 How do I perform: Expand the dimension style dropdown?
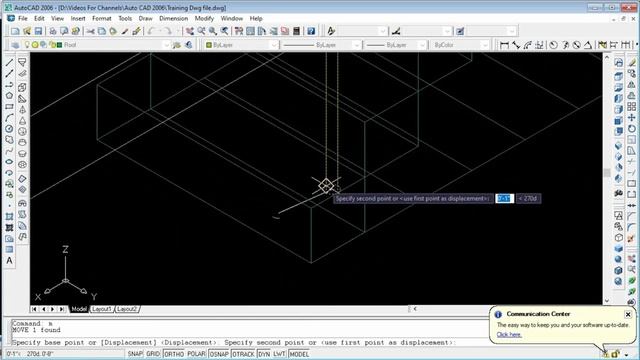pos(447,31)
